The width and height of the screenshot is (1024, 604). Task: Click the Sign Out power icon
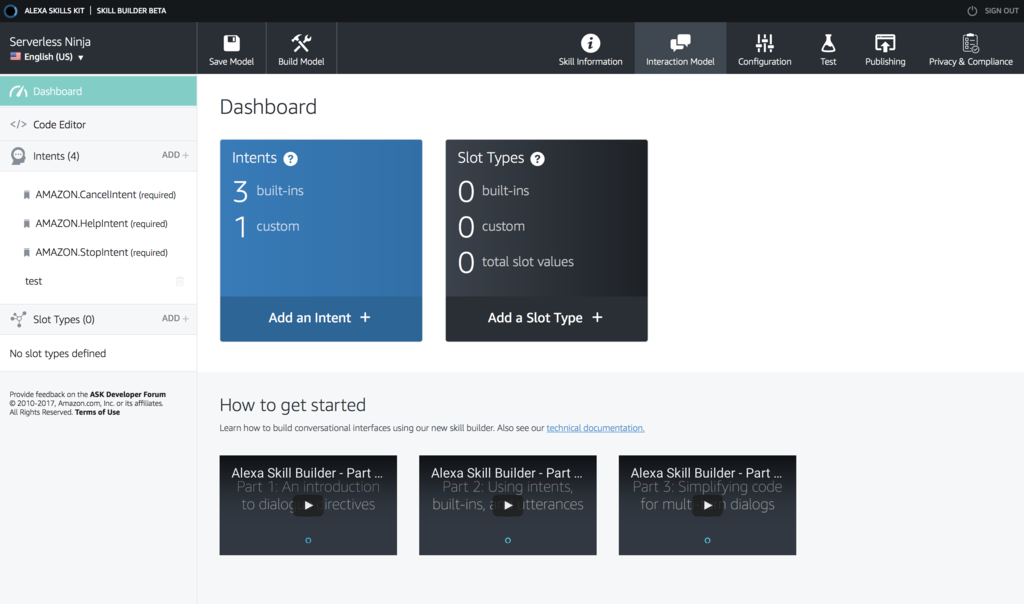[x=972, y=10]
